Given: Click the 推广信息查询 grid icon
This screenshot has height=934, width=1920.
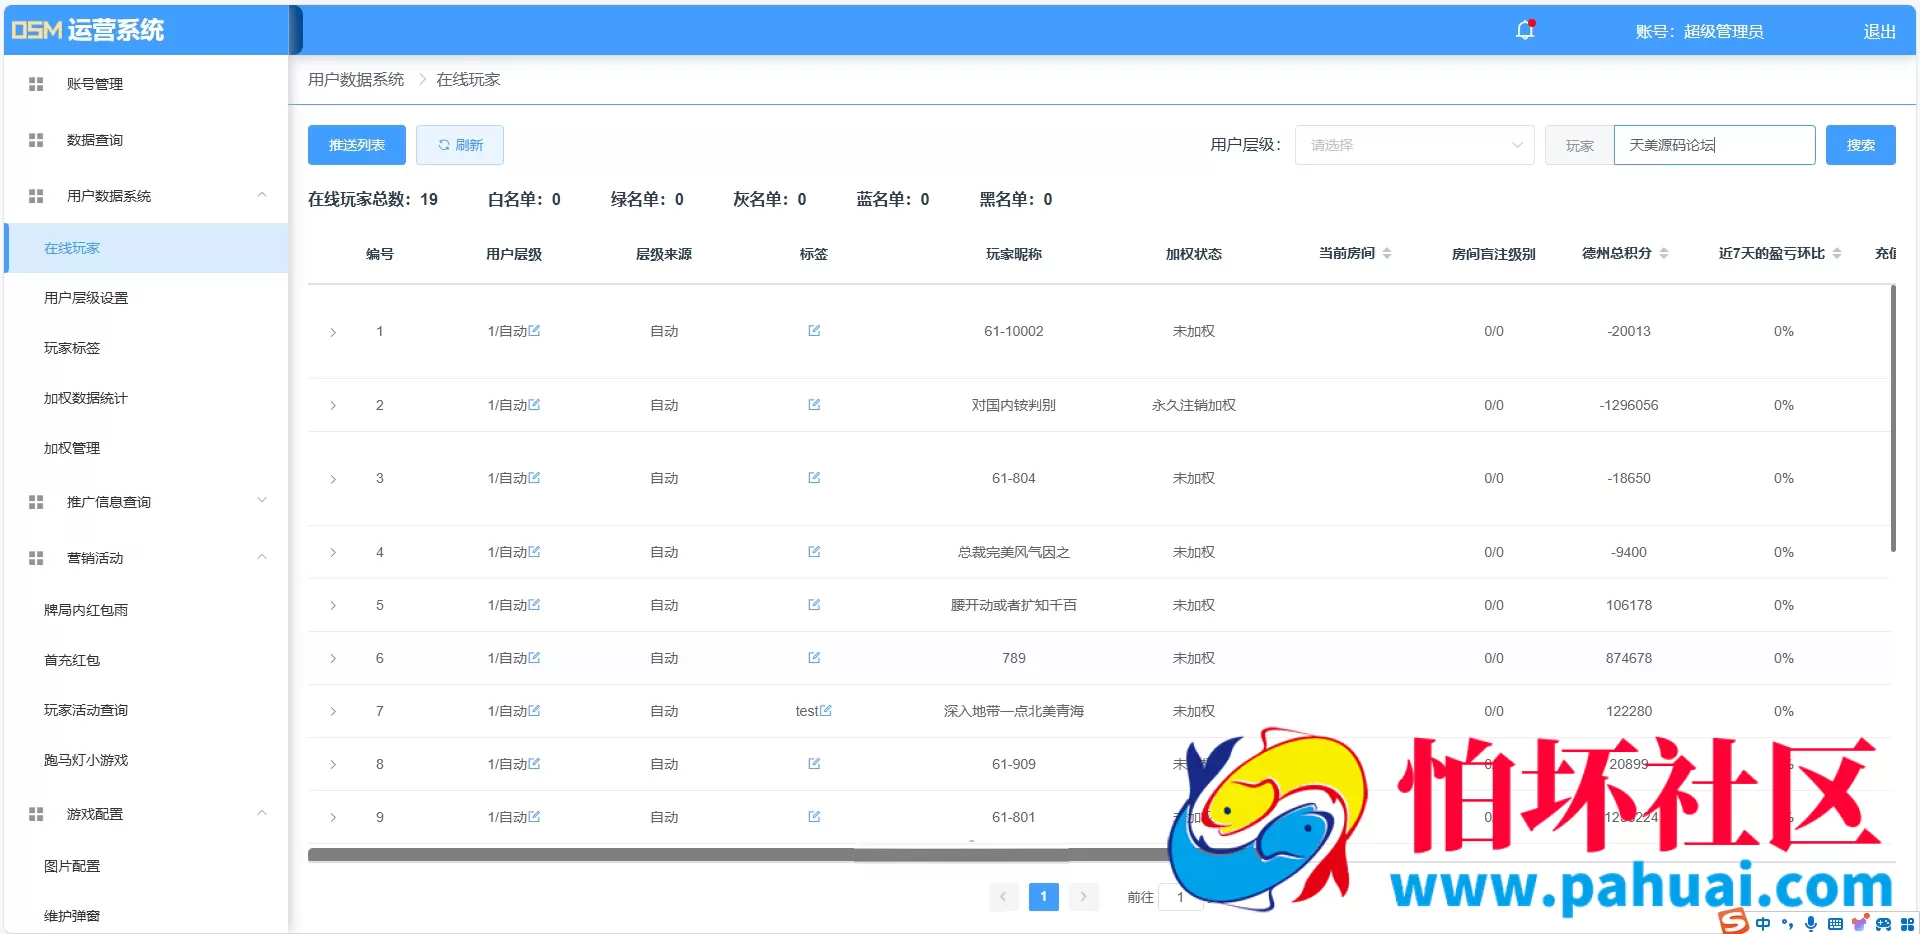Looking at the screenshot, I should pos(36,502).
